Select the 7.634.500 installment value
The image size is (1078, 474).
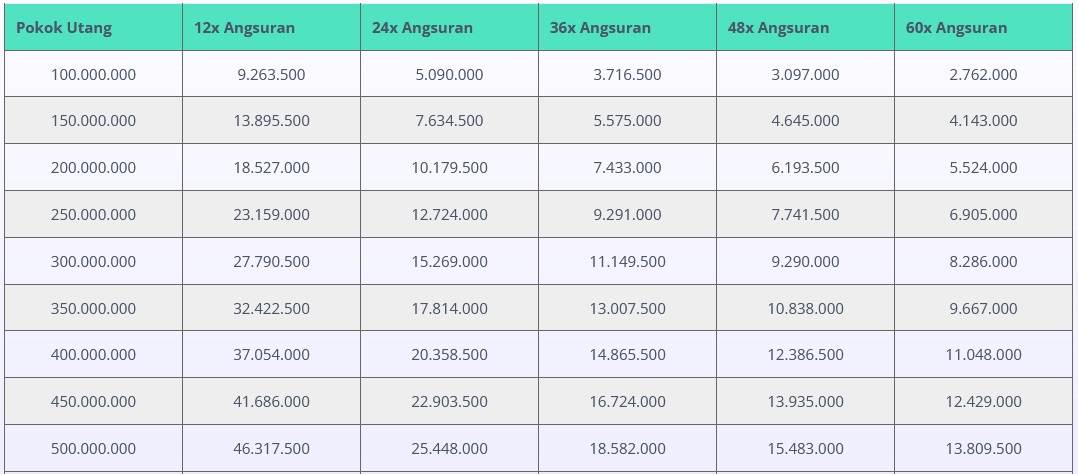(x=449, y=121)
